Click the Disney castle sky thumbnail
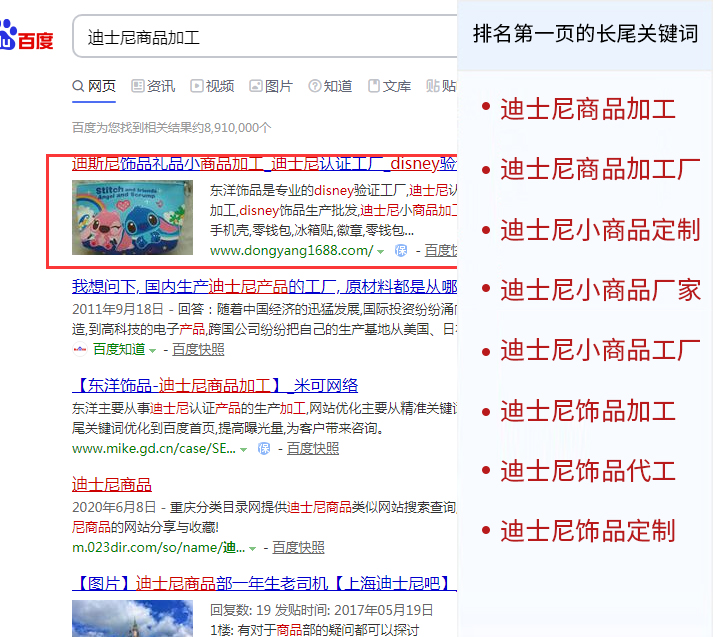The height and width of the screenshot is (637, 713). click(132, 618)
